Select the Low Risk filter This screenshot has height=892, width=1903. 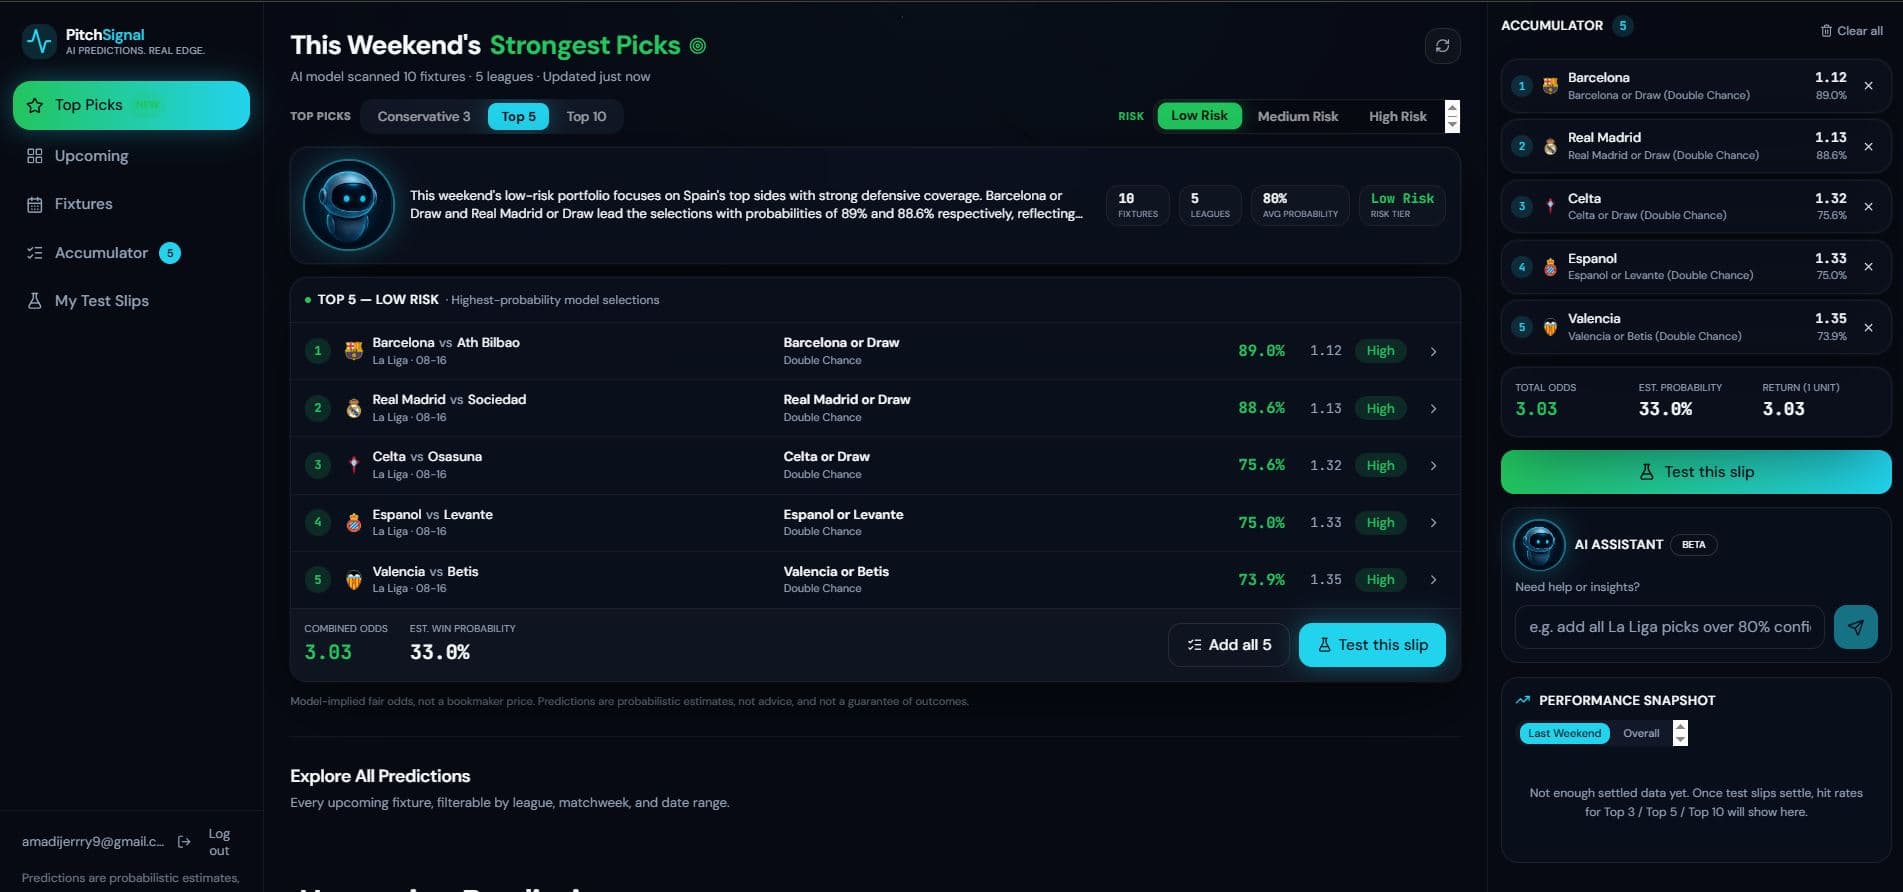point(1199,116)
